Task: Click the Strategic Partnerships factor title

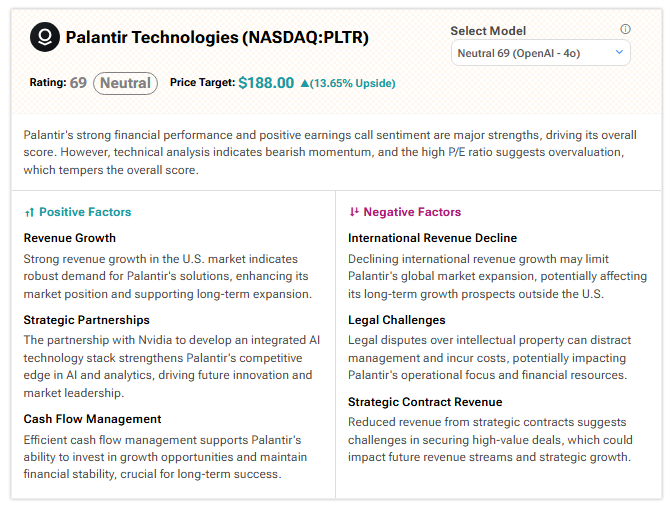Action: pyautogui.click(x=87, y=320)
